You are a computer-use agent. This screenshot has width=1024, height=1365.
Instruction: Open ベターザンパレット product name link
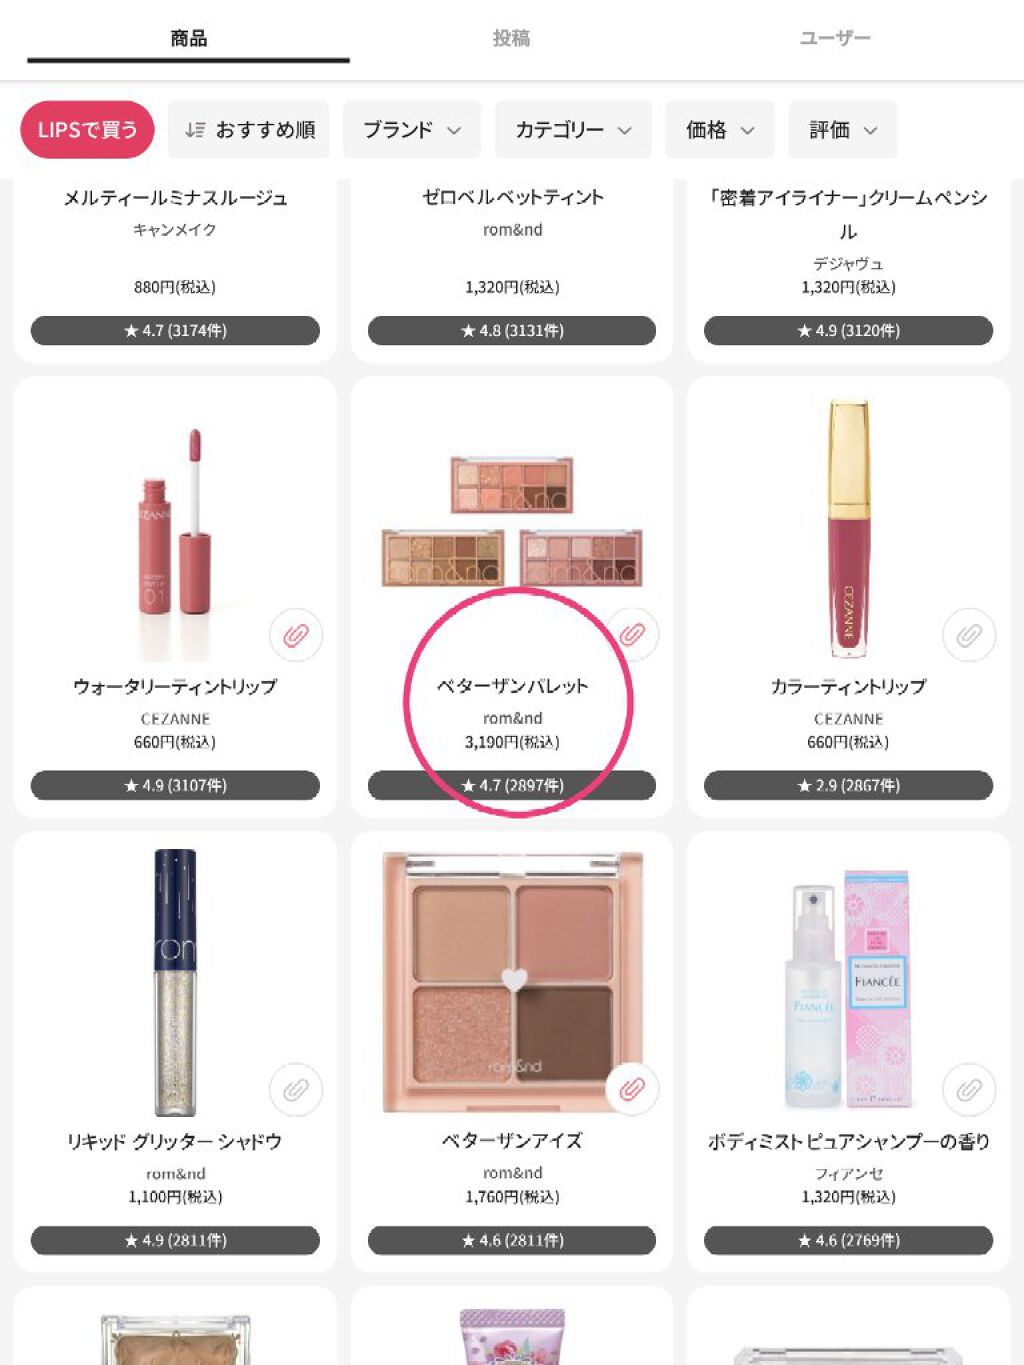point(512,686)
